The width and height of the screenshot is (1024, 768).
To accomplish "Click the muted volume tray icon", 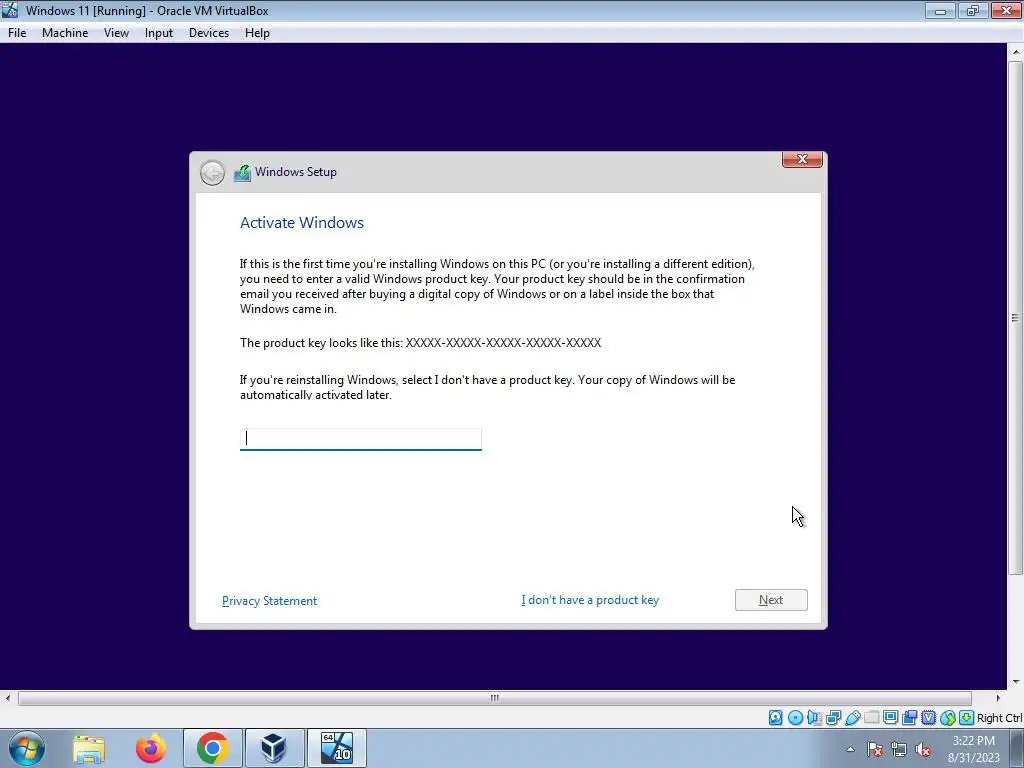I will coord(923,749).
